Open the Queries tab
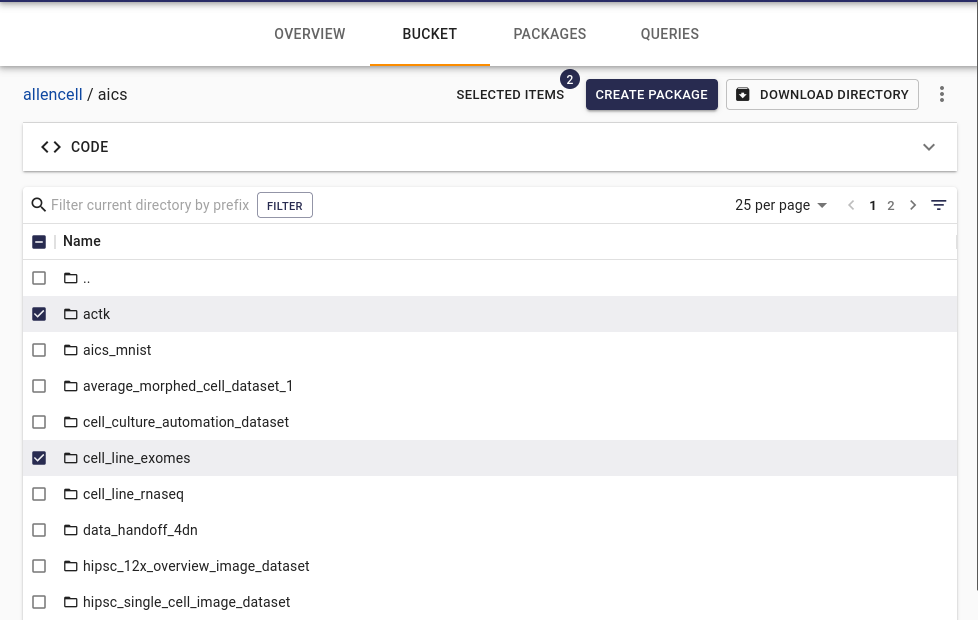Image resolution: width=978 pixels, height=620 pixels. (x=669, y=34)
